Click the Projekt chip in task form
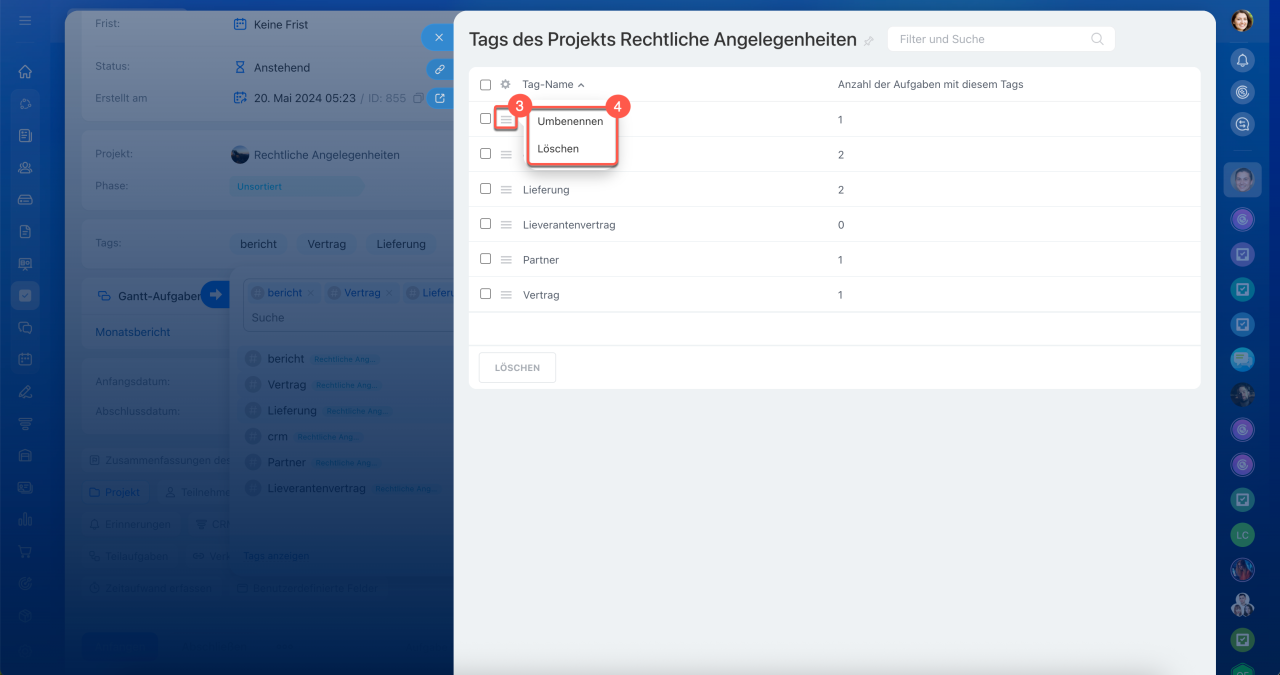Viewport: 1280px width, 675px height. pyautogui.click(x=114, y=493)
